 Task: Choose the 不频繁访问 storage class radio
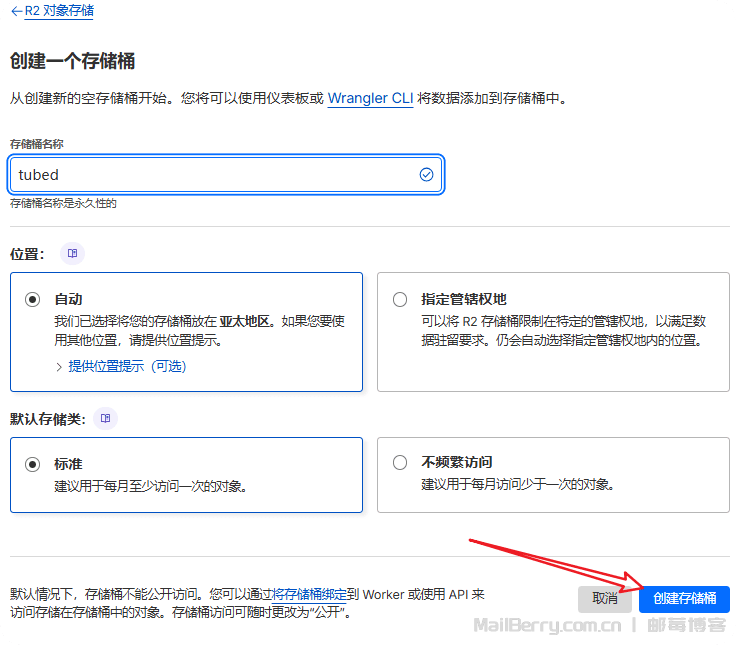click(400, 463)
